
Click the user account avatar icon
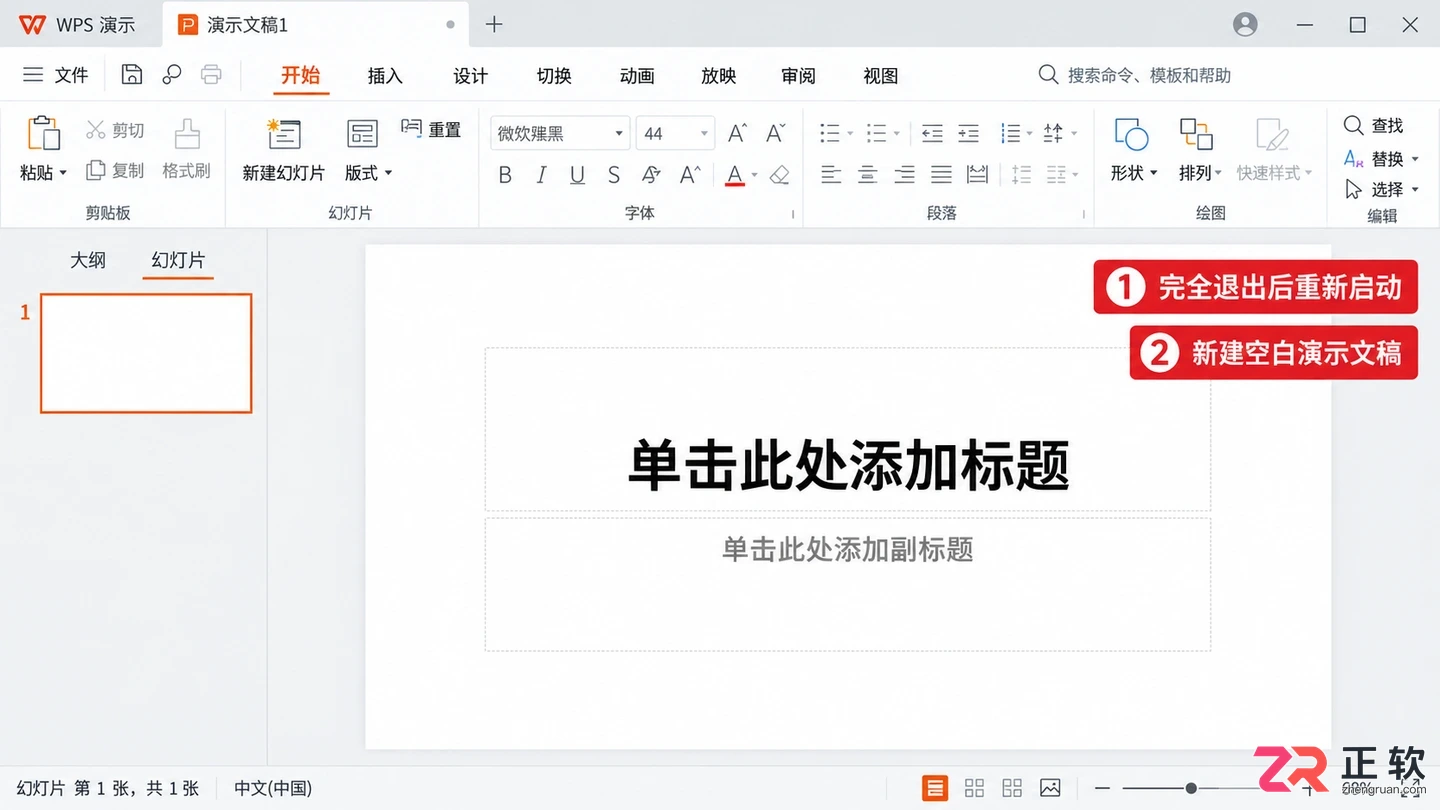point(1245,25)
